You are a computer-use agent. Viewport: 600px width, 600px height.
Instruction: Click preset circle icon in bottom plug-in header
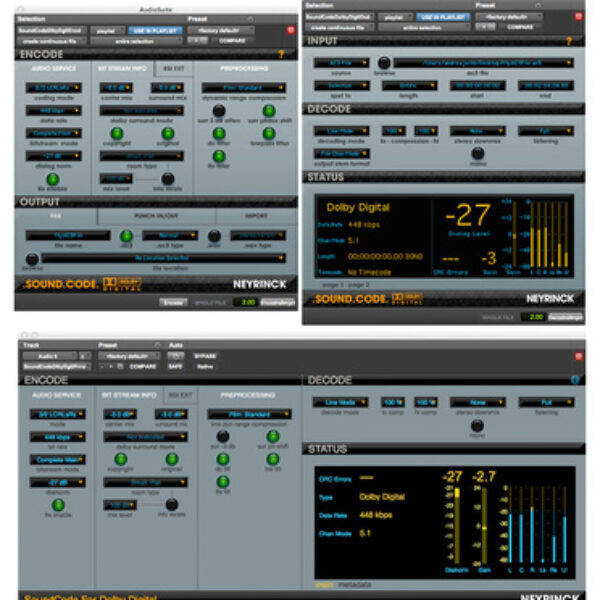pyautogui.click(x=157, y=345)
